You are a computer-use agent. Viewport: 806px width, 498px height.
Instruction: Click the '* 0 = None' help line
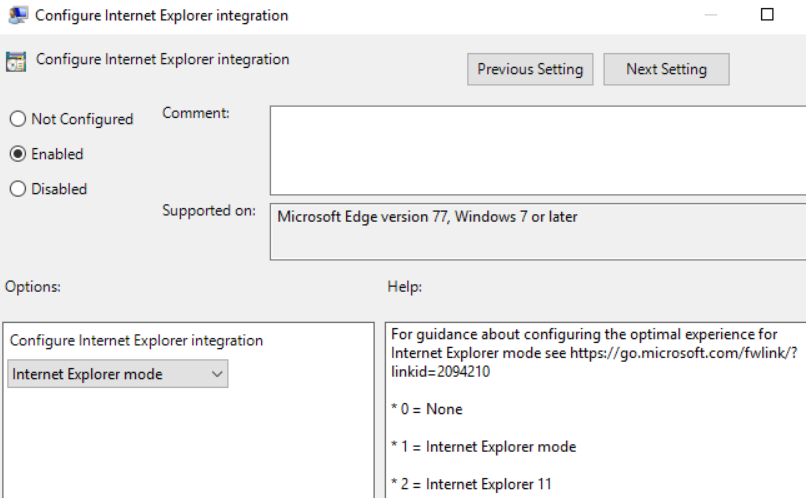click(427, 409)
